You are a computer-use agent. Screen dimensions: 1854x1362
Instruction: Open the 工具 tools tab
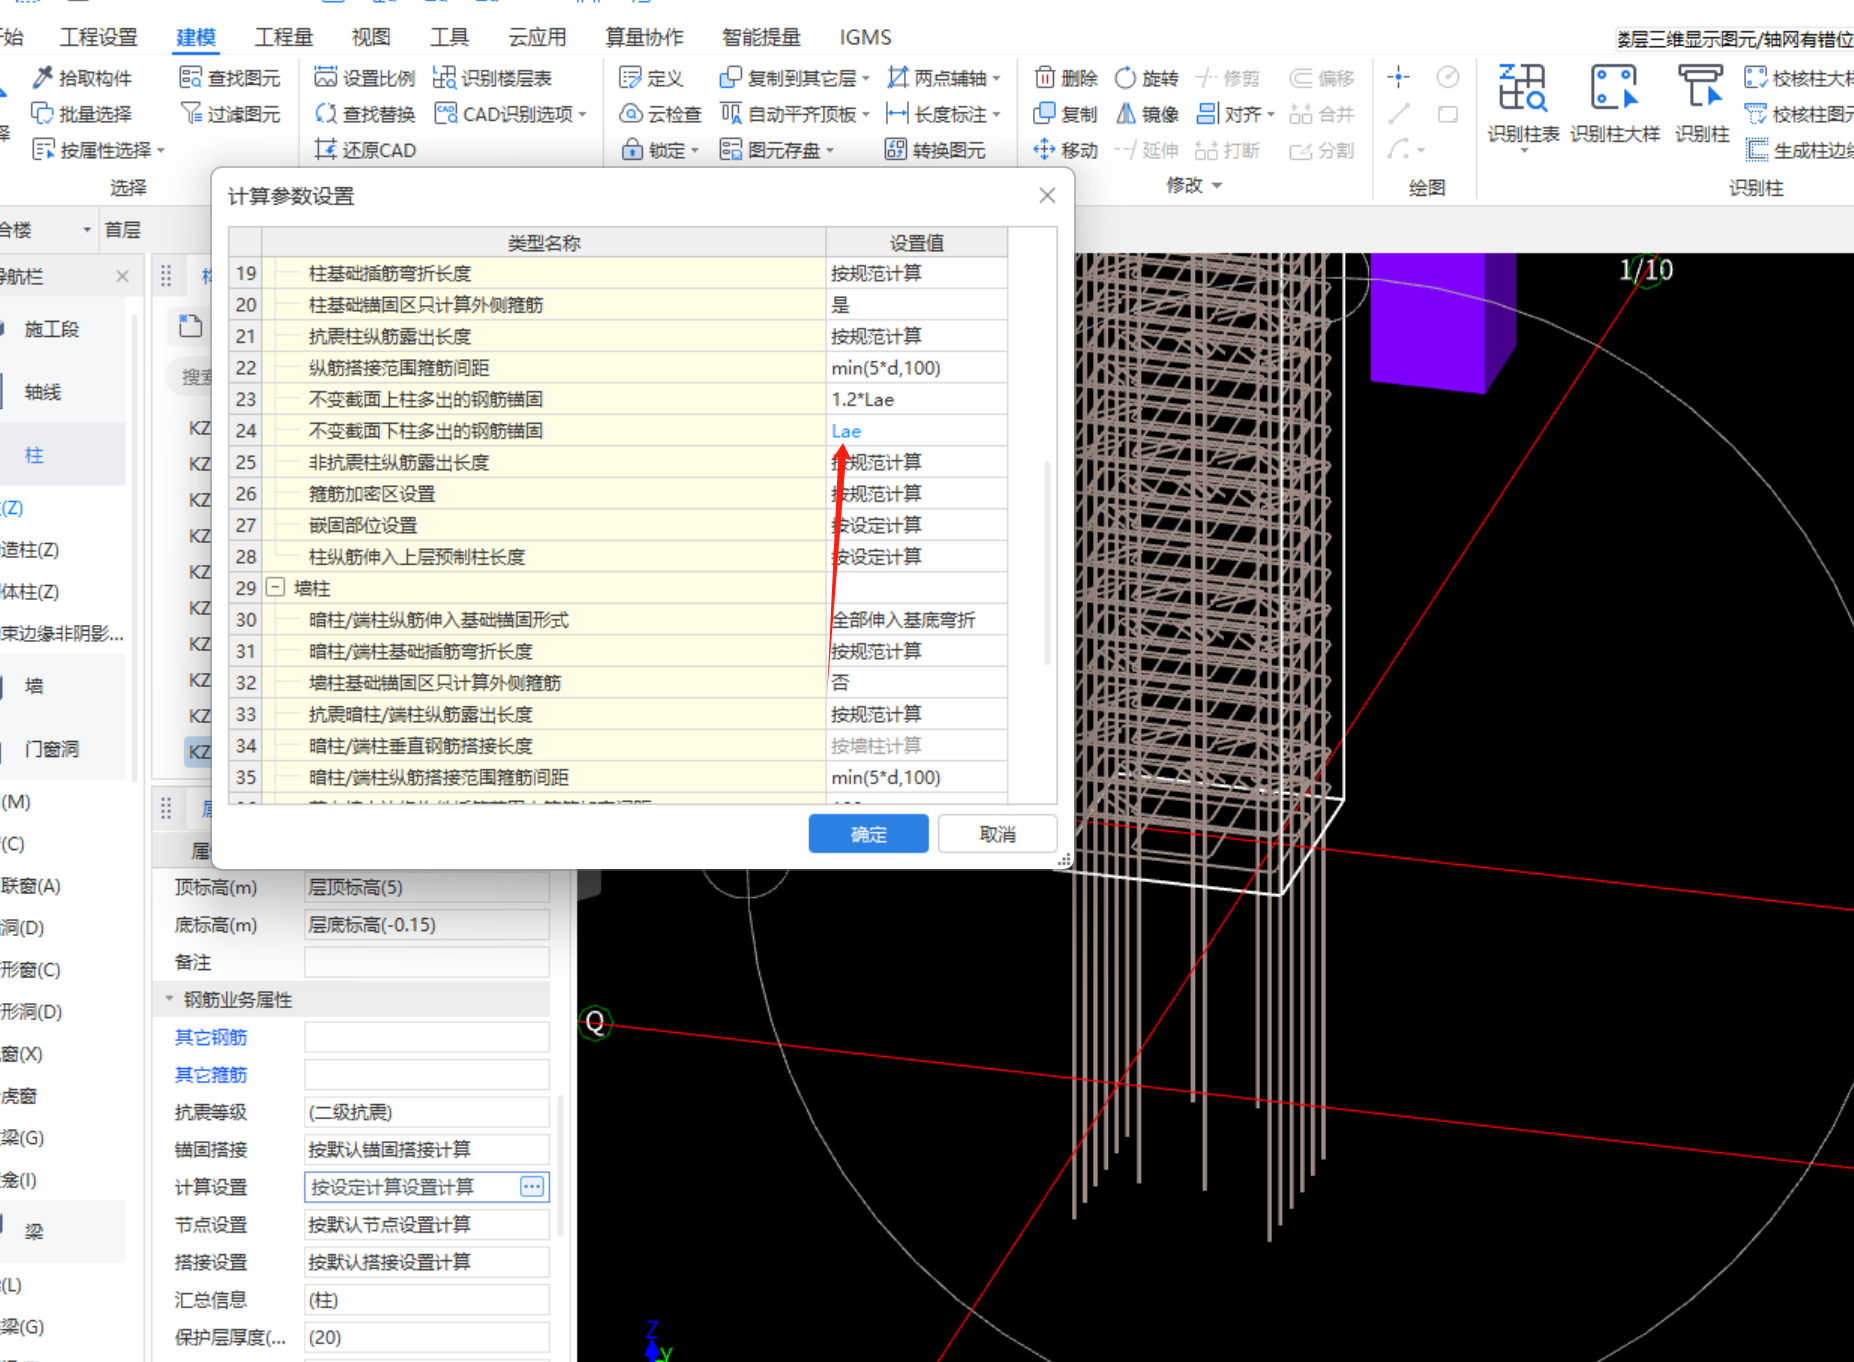point(449,37)
